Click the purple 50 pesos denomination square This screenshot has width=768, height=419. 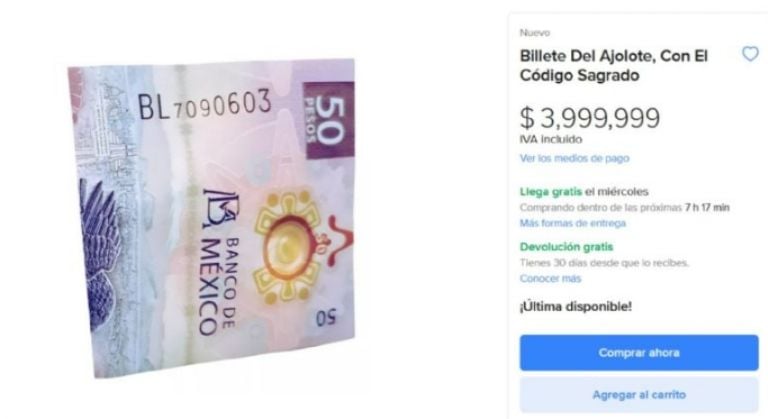329,121
